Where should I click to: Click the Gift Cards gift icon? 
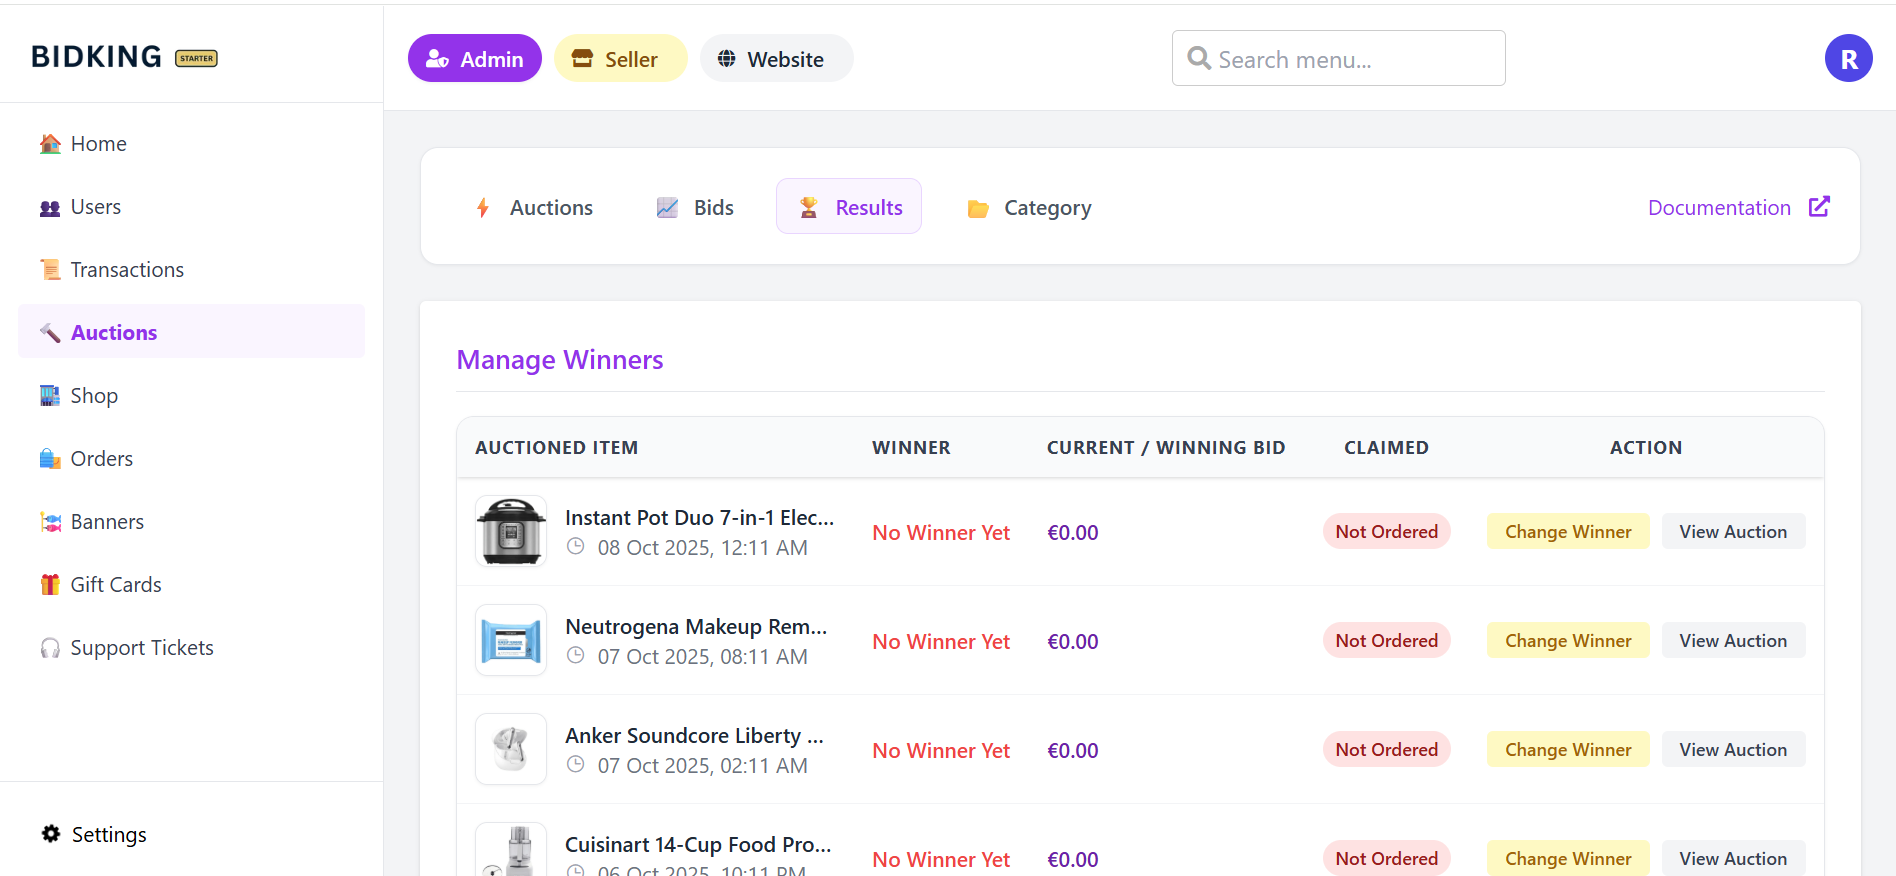[50, 585]
